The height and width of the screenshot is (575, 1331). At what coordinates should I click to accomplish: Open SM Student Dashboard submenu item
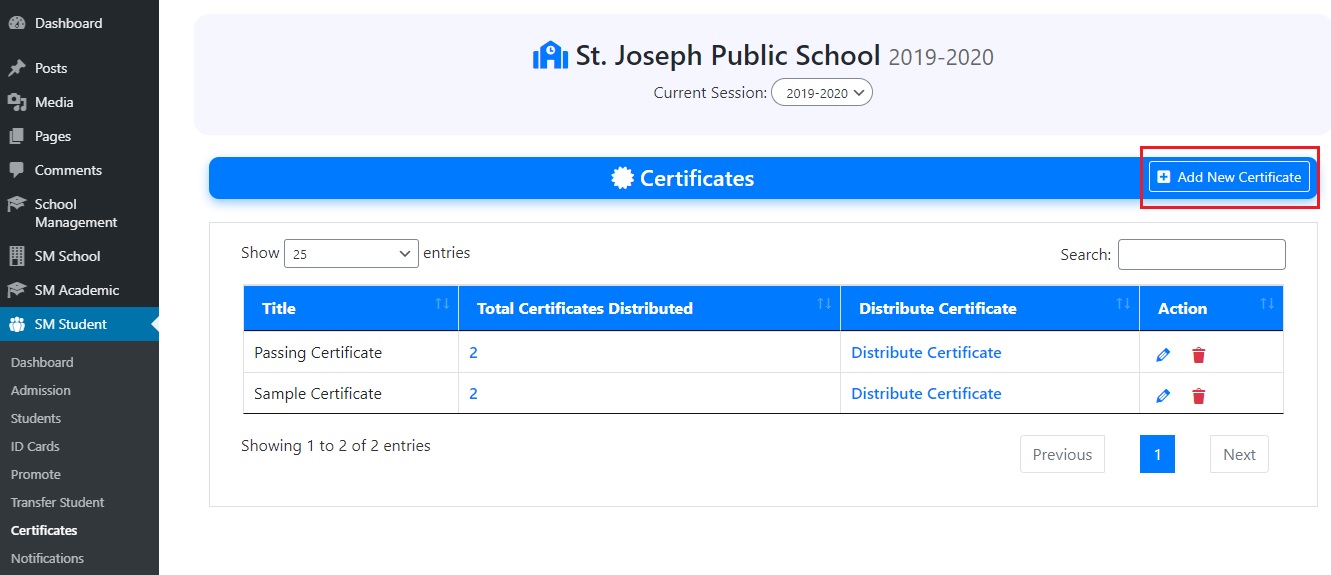point(42,362)
